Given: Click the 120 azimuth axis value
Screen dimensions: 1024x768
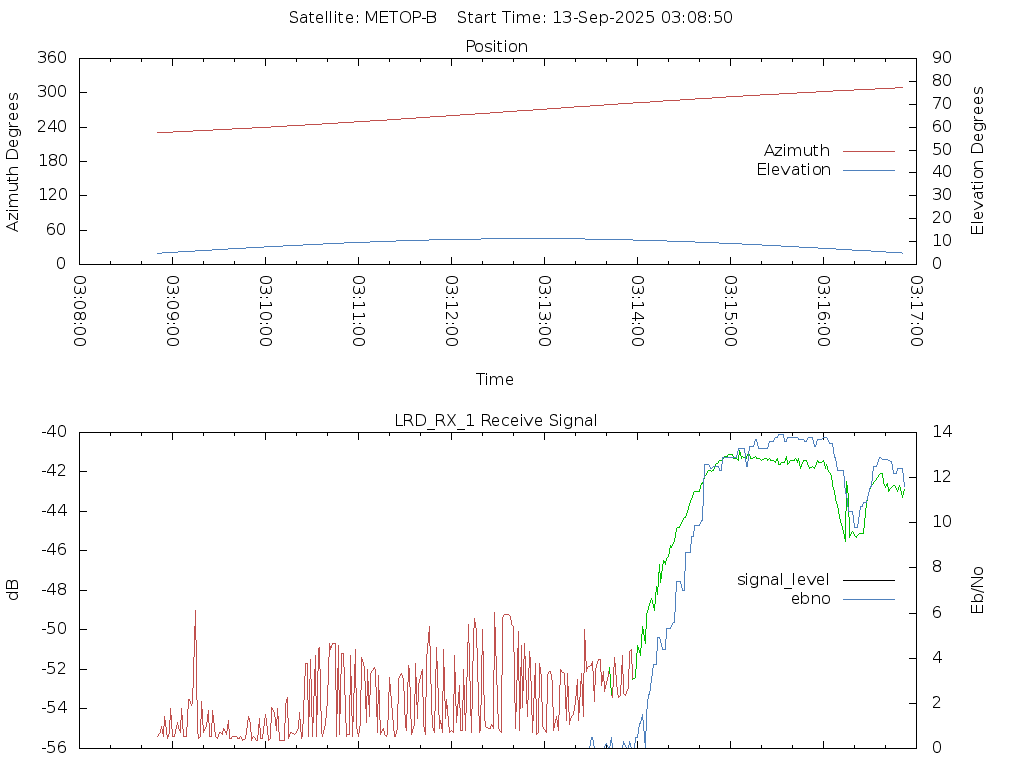Looking at the screenshot, I should pyautogui.click(x=52, y=195).
